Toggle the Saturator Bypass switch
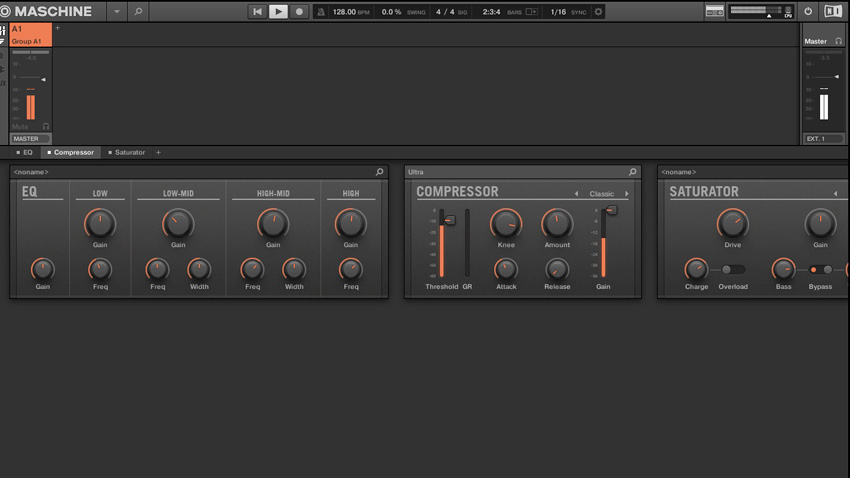 click(820, 269)
